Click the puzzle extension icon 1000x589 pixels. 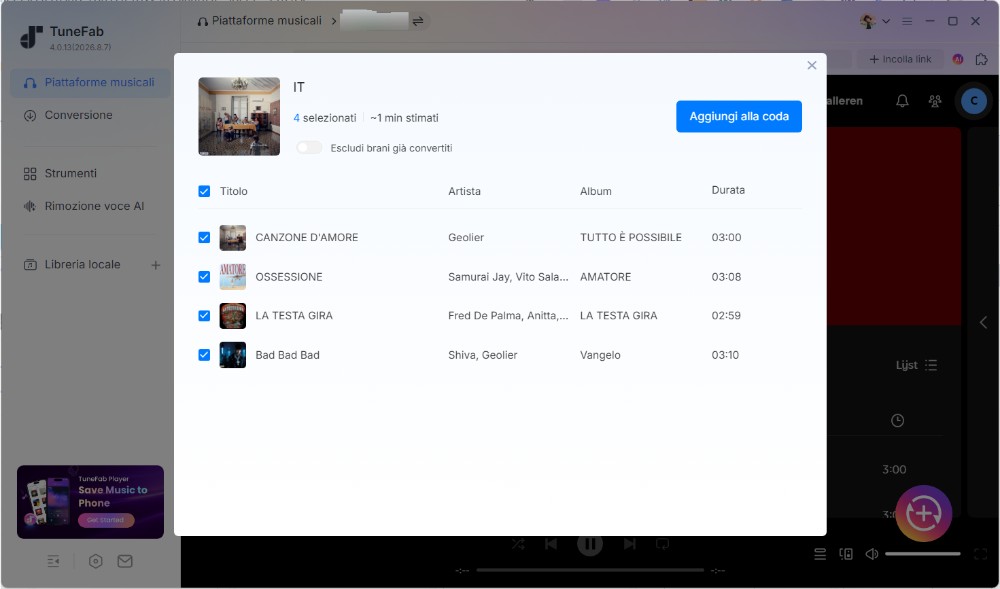(x=982, y=59)
